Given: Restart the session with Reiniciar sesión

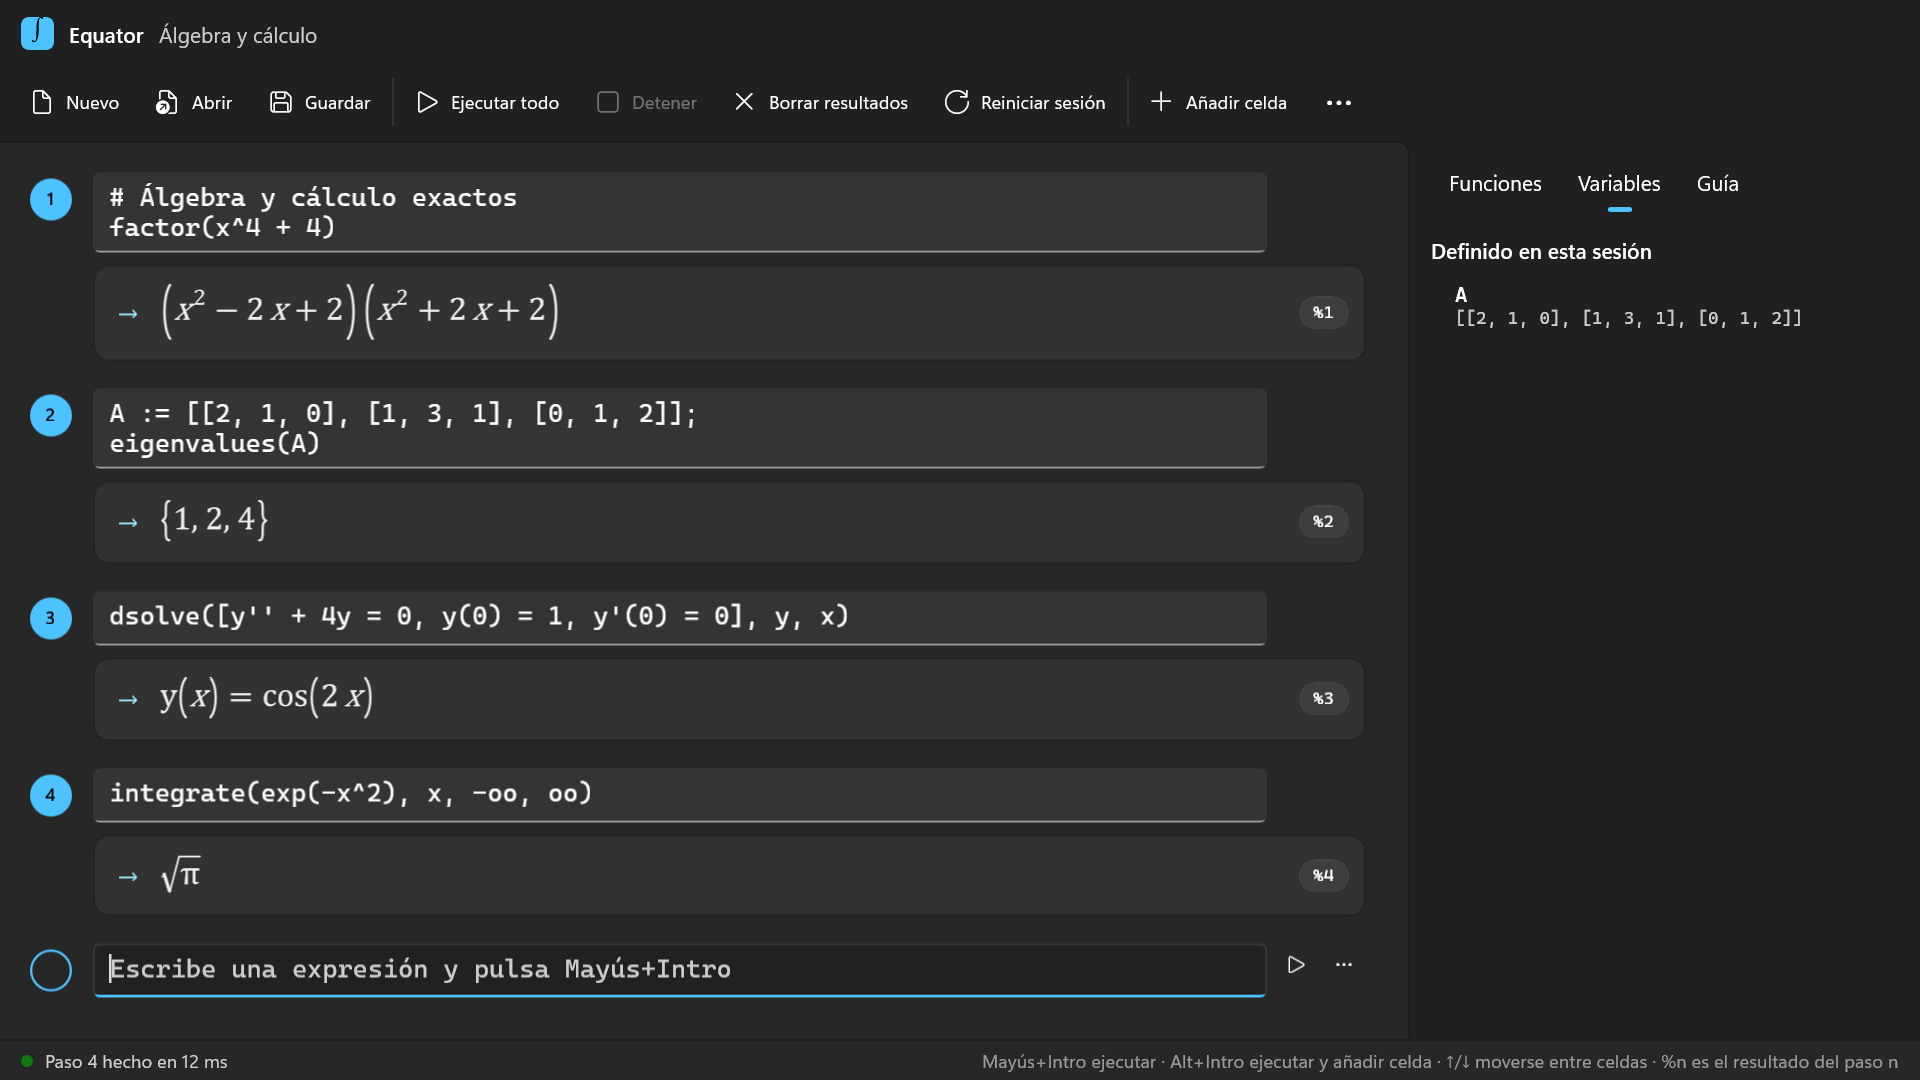Looking at the screenshot, I should pyautogui.click(x=1025, y=102).
